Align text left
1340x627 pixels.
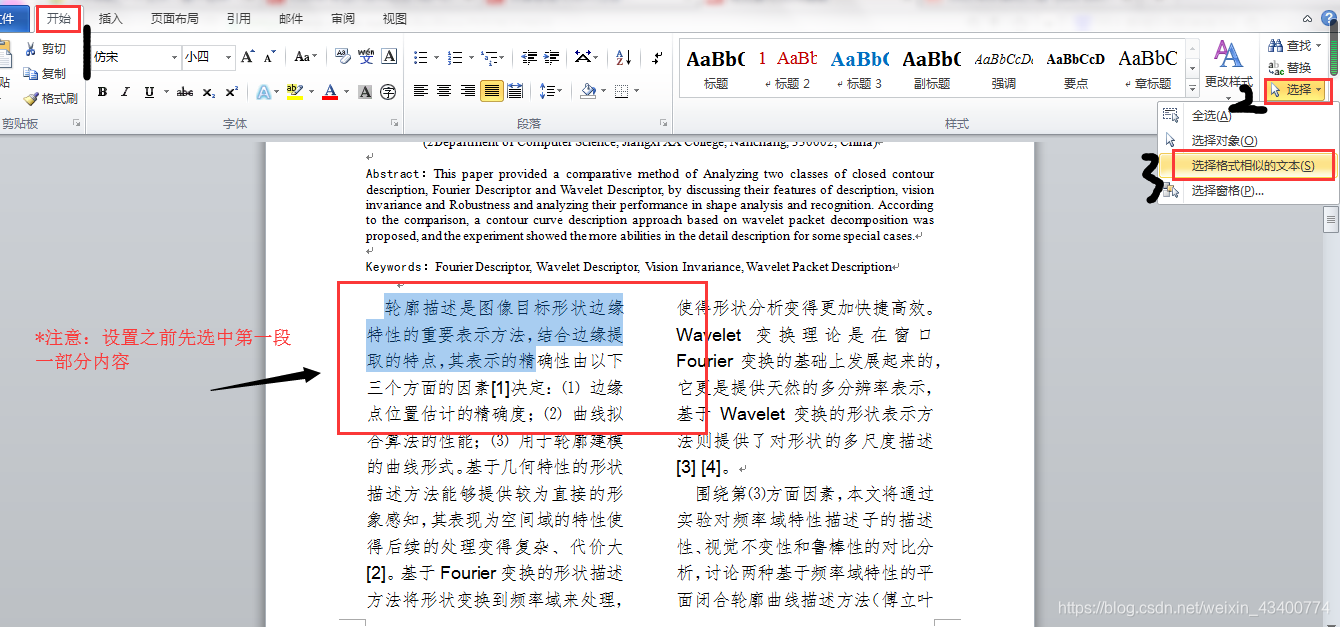[x=421, y=91]
